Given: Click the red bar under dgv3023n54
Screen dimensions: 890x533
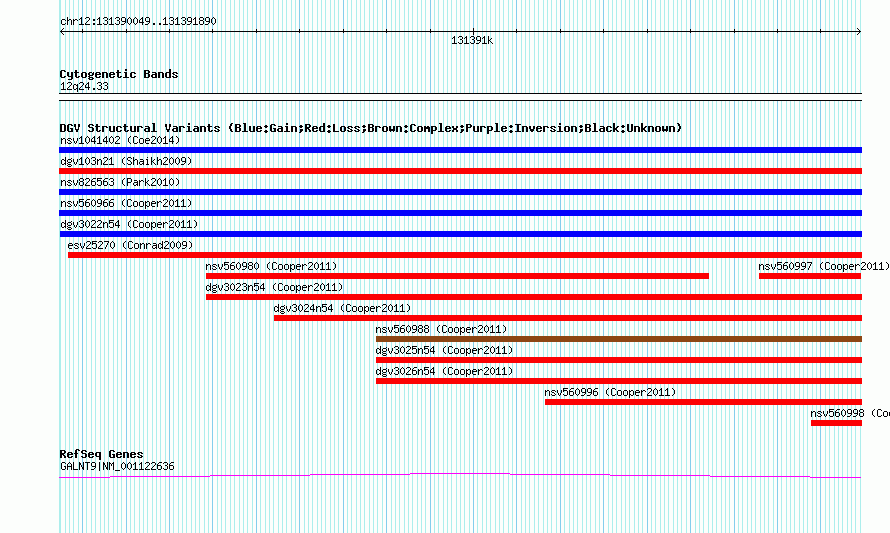Looking at the screenshot, I should pos(534,297).
